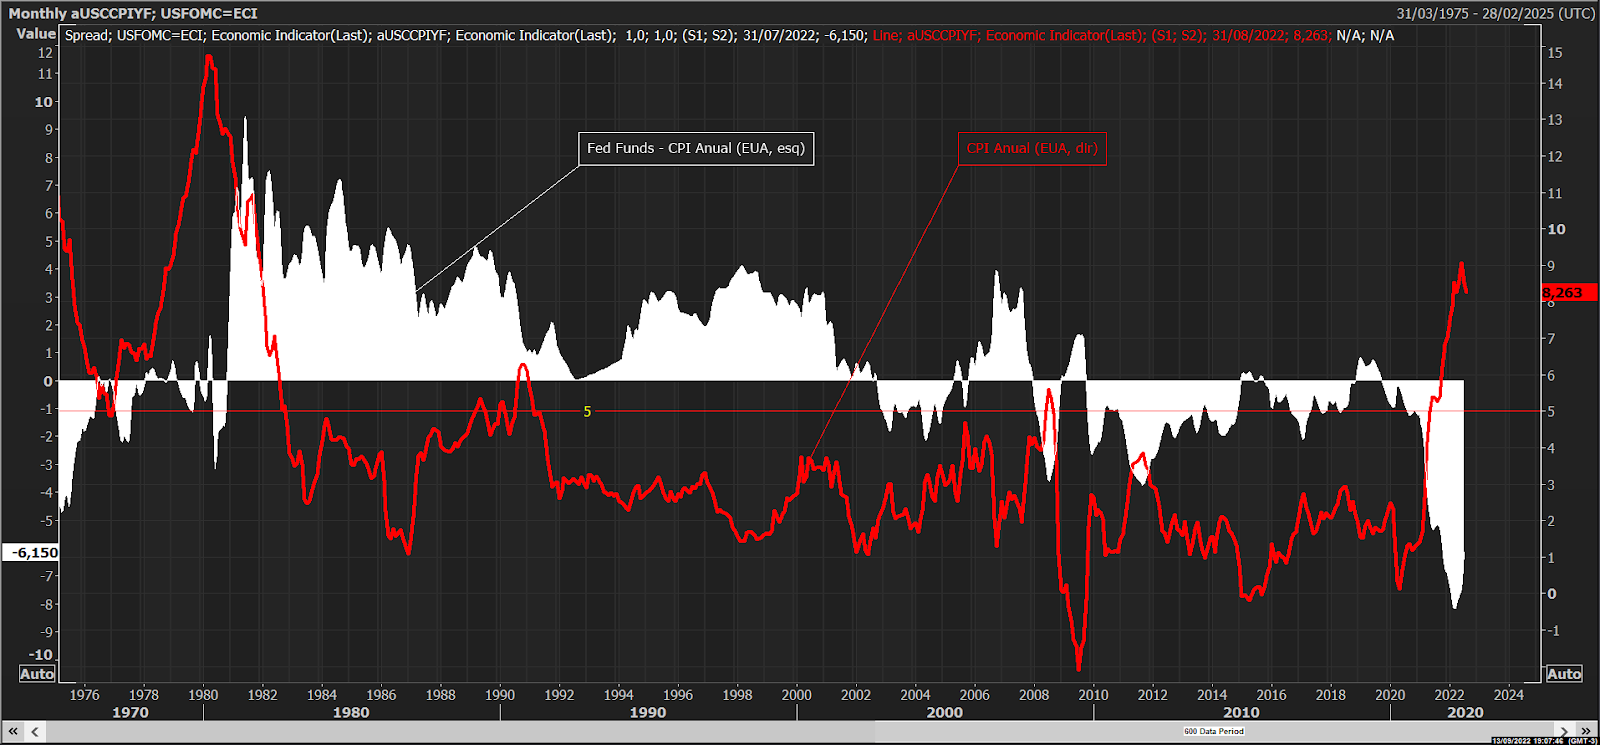Viewport: 1600px width, 745px height.
Task: Click the 1976 year label on time axis
Action: tap(84, 694)
